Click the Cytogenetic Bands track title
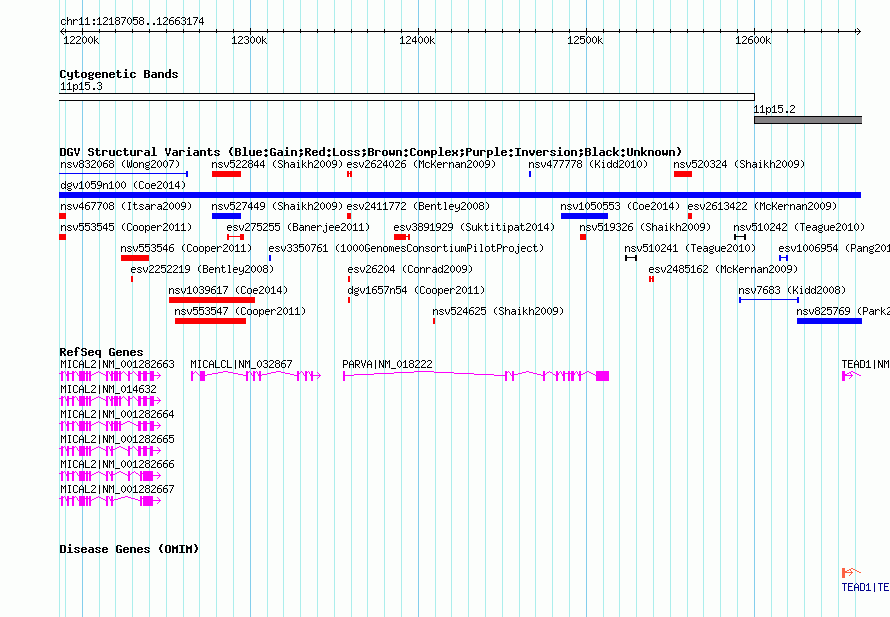The width and height of the screenshot is (890, 617). (x=119, y=74)
